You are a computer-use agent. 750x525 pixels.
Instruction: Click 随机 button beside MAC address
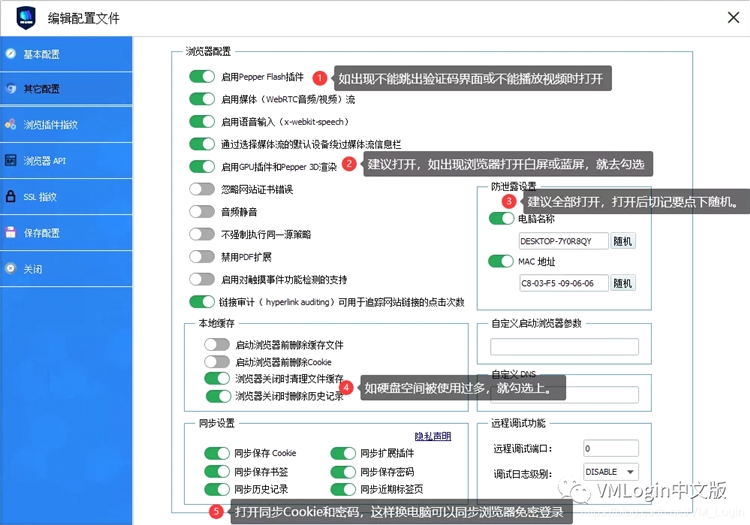(x=623, y=283)
